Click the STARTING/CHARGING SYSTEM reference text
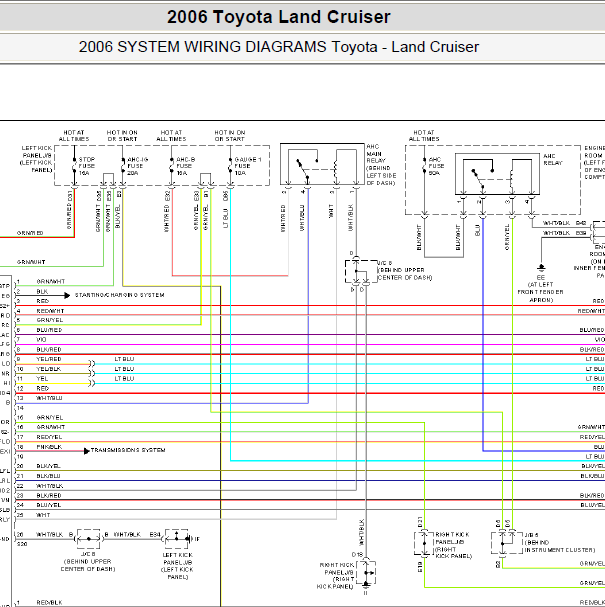Viewport: 605px width, 607px height. coord(120,295)
